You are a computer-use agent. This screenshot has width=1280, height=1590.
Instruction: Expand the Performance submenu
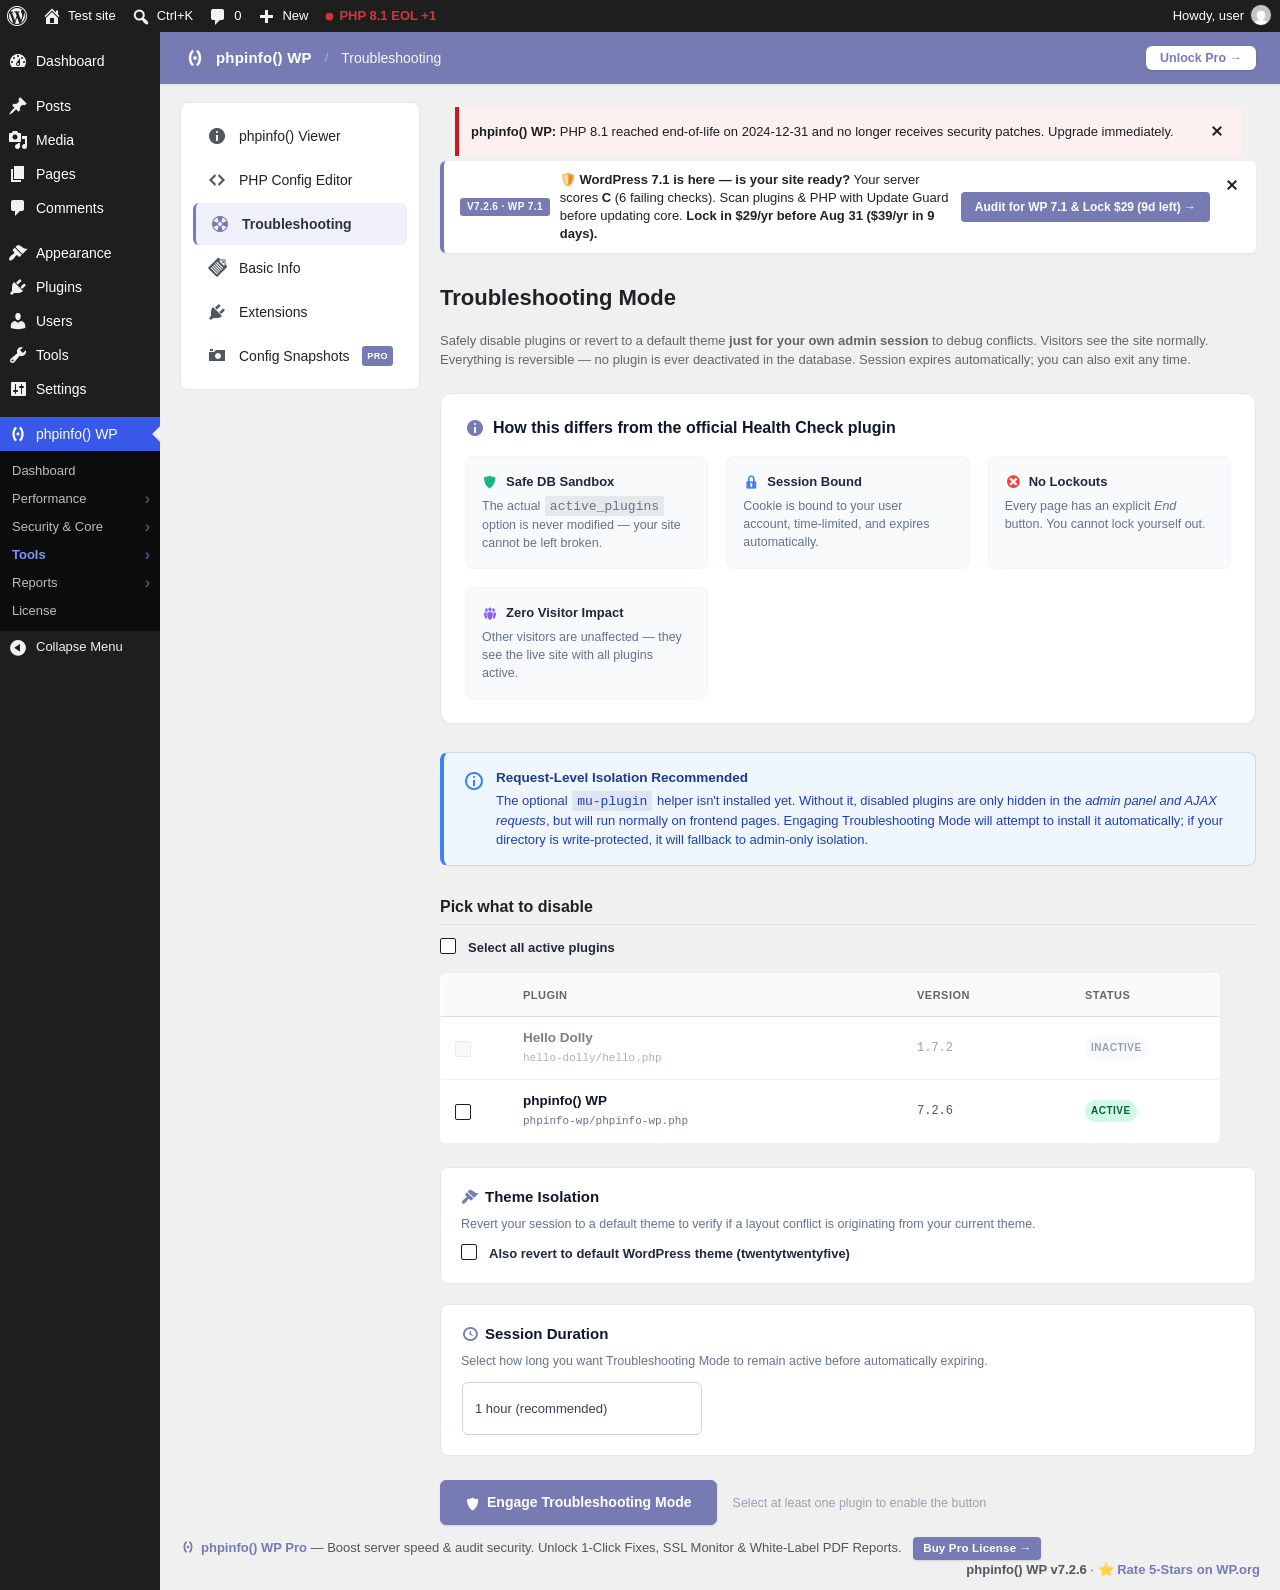(x=147, y=499)
